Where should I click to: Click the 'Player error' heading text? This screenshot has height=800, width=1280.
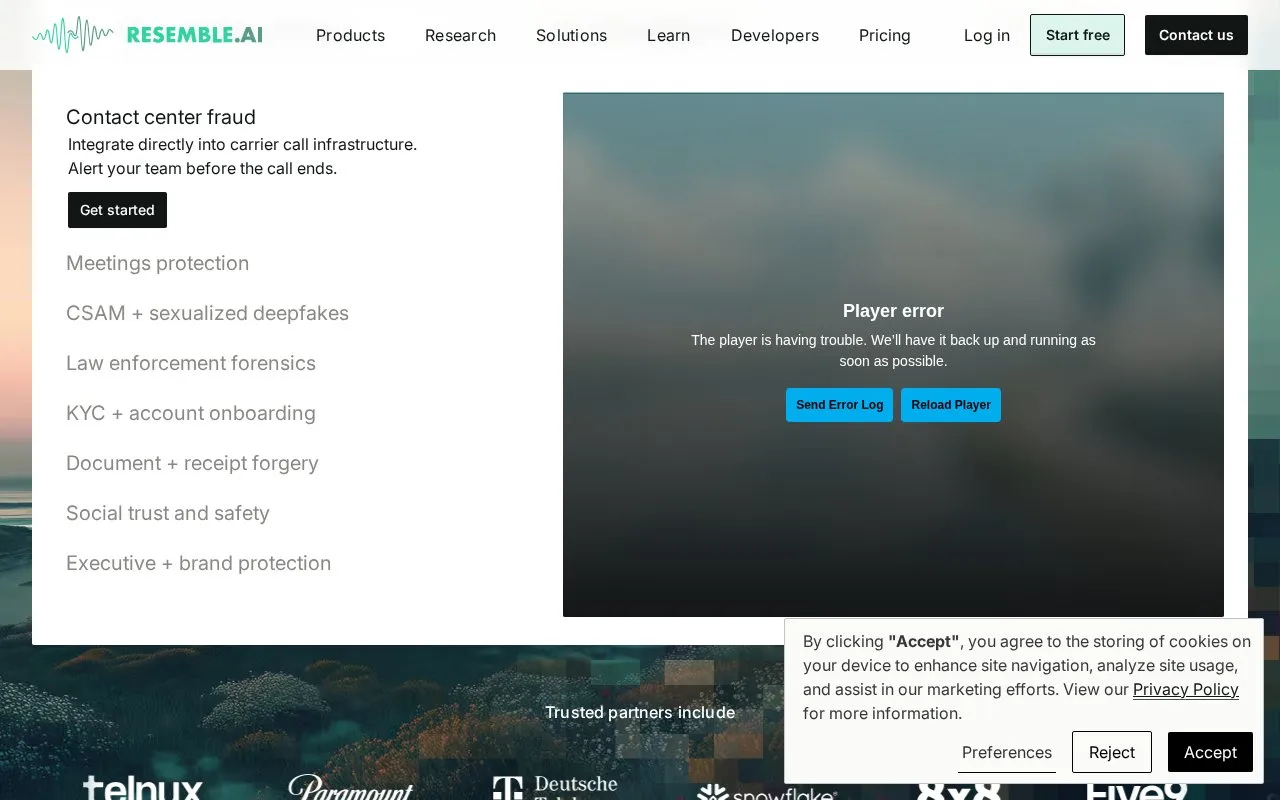click(893, 311)
